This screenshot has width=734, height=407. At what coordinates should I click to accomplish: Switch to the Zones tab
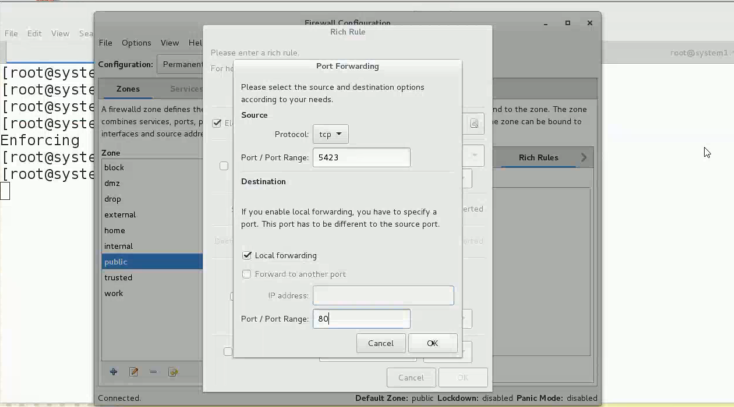tap(128, 89)
